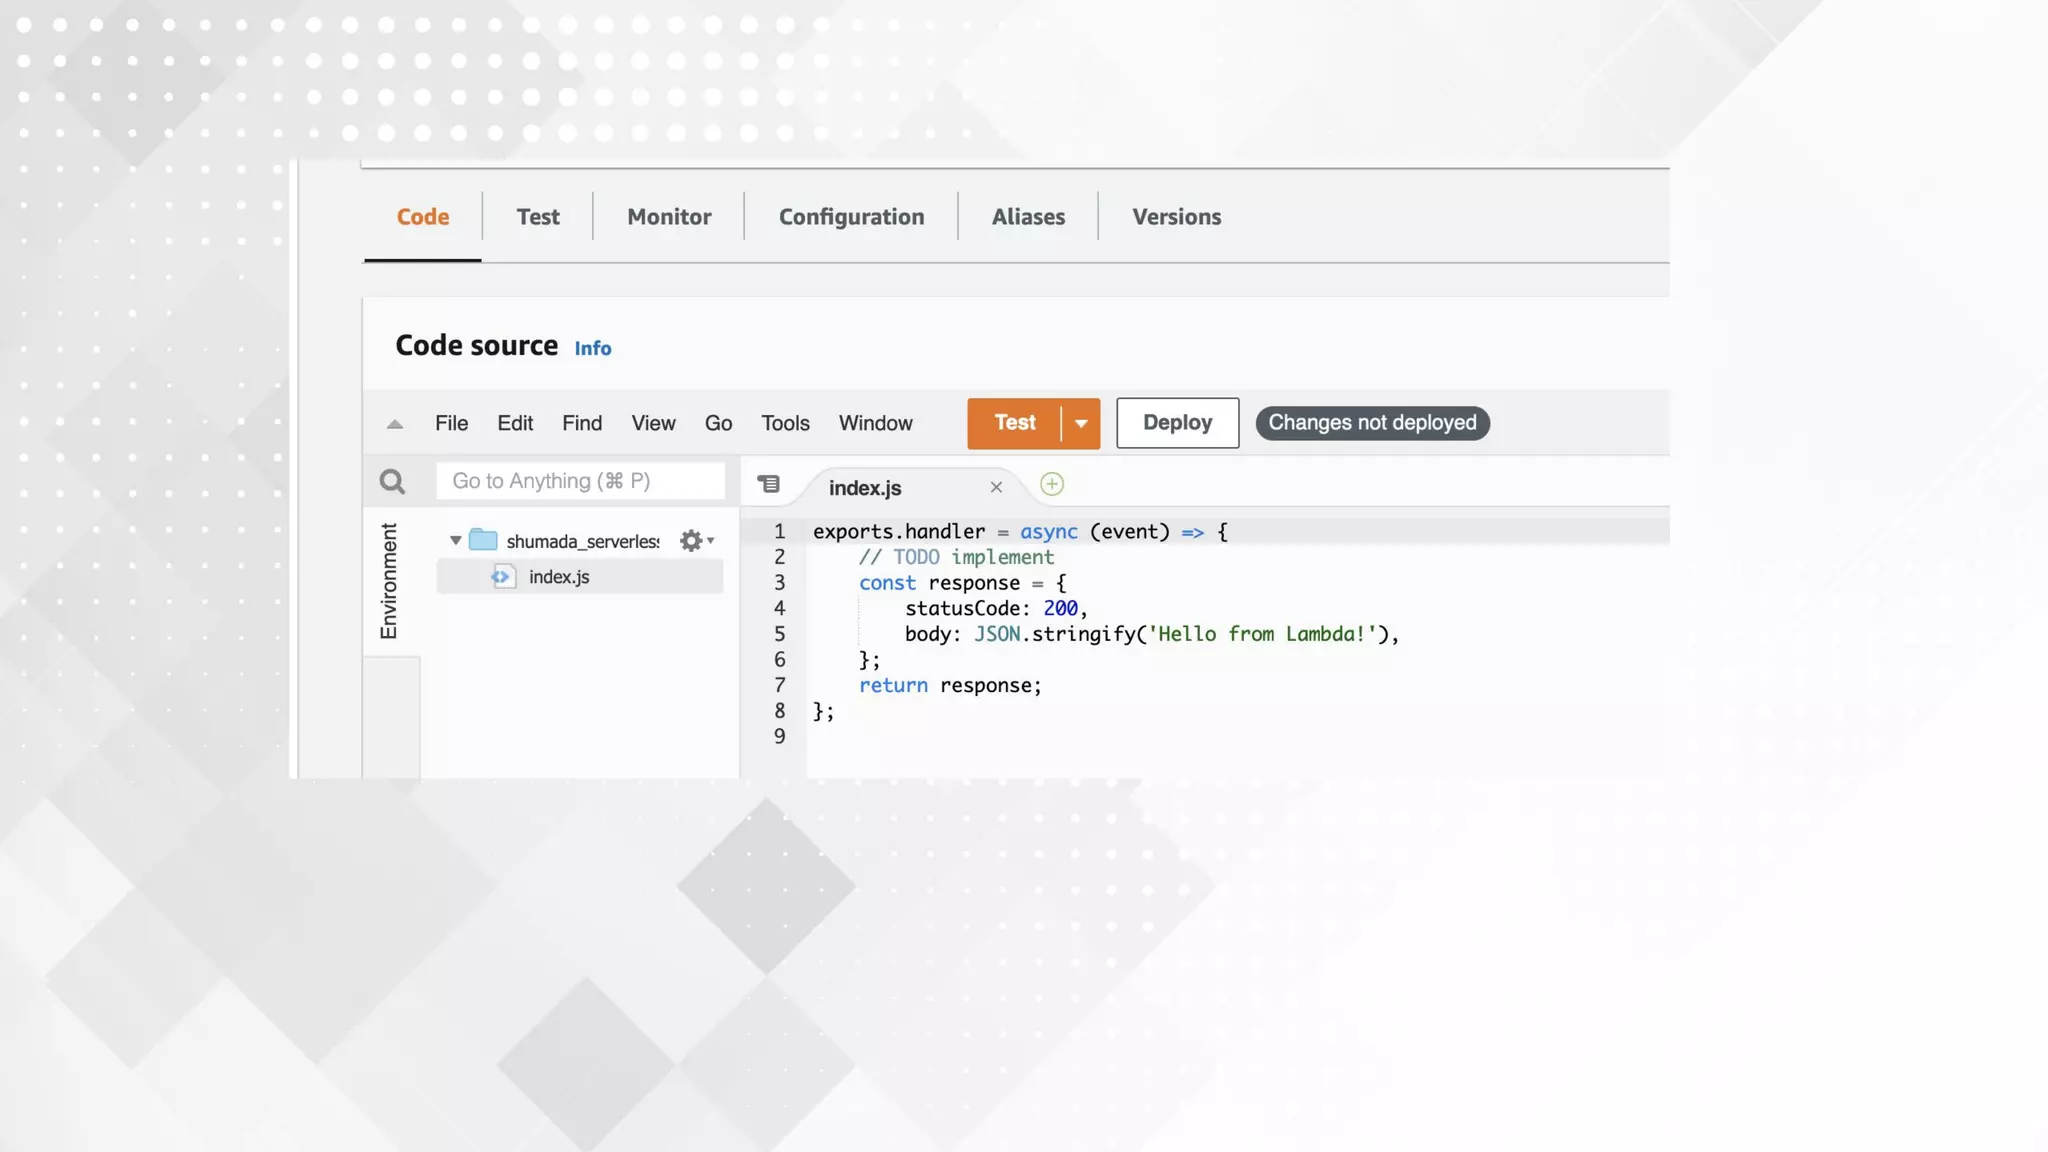Open the File menu
The width and height of the screenshot is (2048, 1152).
pos(451,423)
